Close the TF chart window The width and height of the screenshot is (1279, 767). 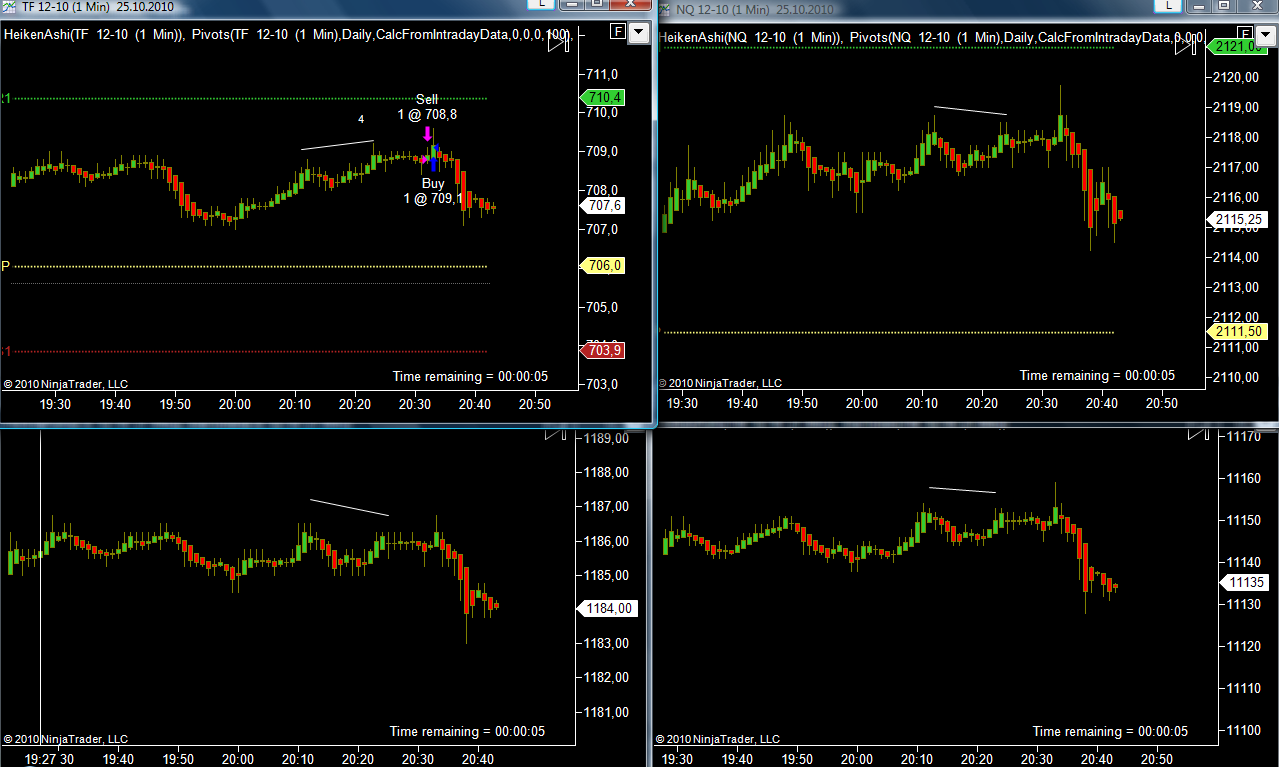click(x=631, y=6)
